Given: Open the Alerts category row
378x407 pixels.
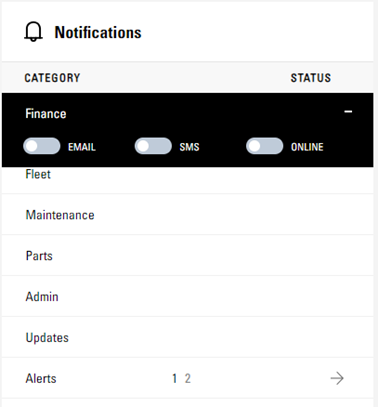Looking at the screenshot, I should coord(41,379).
